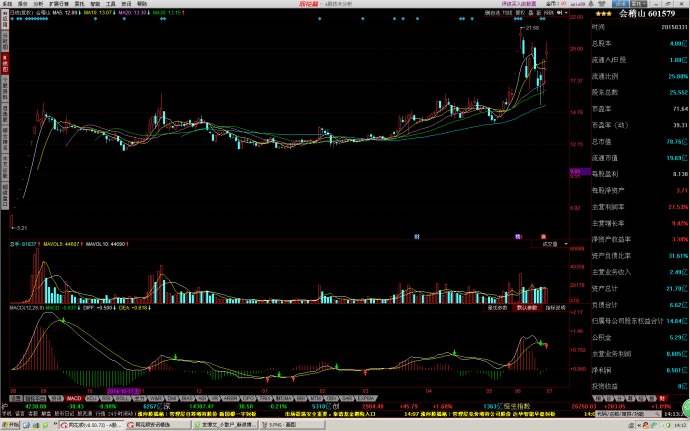
Task: Click the blue info marker under the price chart
Action: [417, 237]
